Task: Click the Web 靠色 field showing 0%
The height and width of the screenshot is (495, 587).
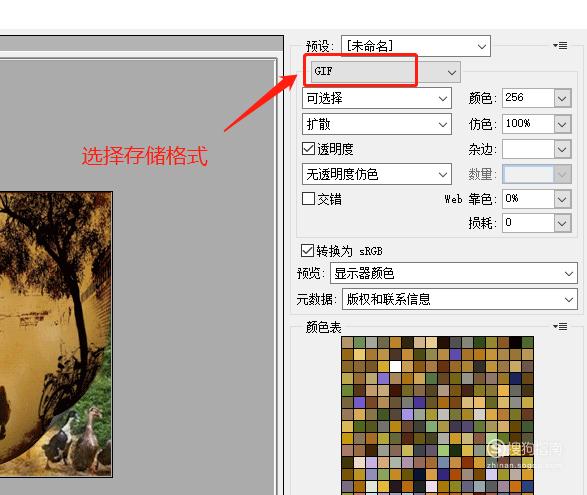Action: point(528,199)
